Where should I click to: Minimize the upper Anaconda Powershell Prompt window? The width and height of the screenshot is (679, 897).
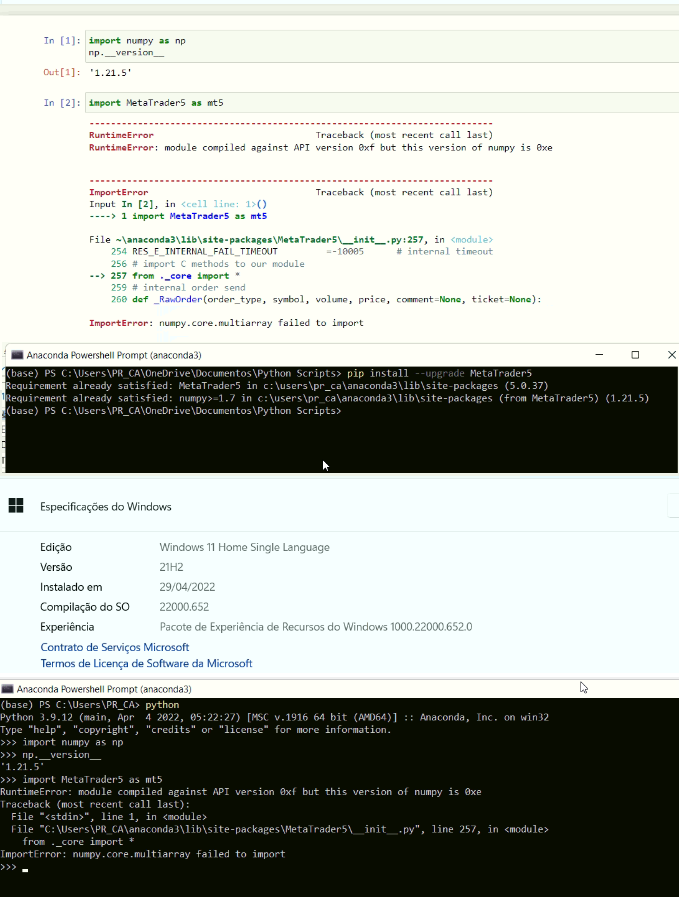pos(599,355)
